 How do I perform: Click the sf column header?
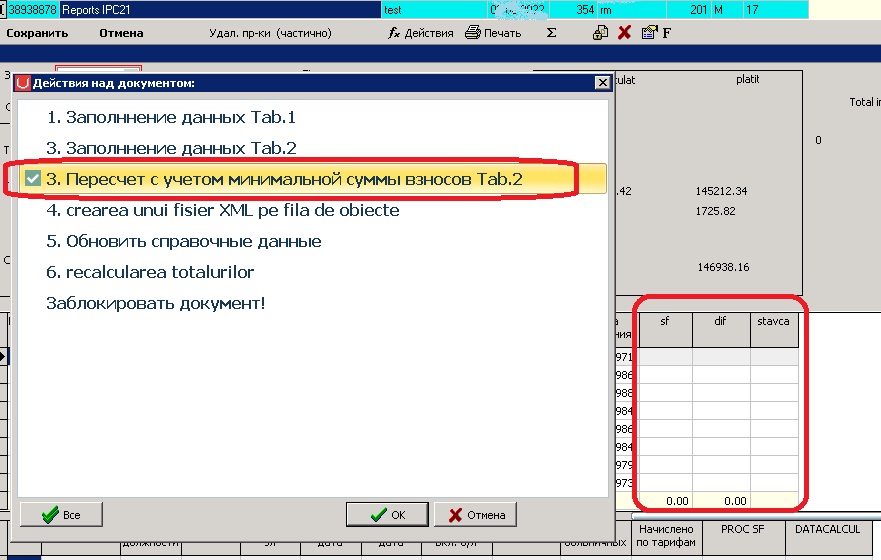[x=665, y=330]
